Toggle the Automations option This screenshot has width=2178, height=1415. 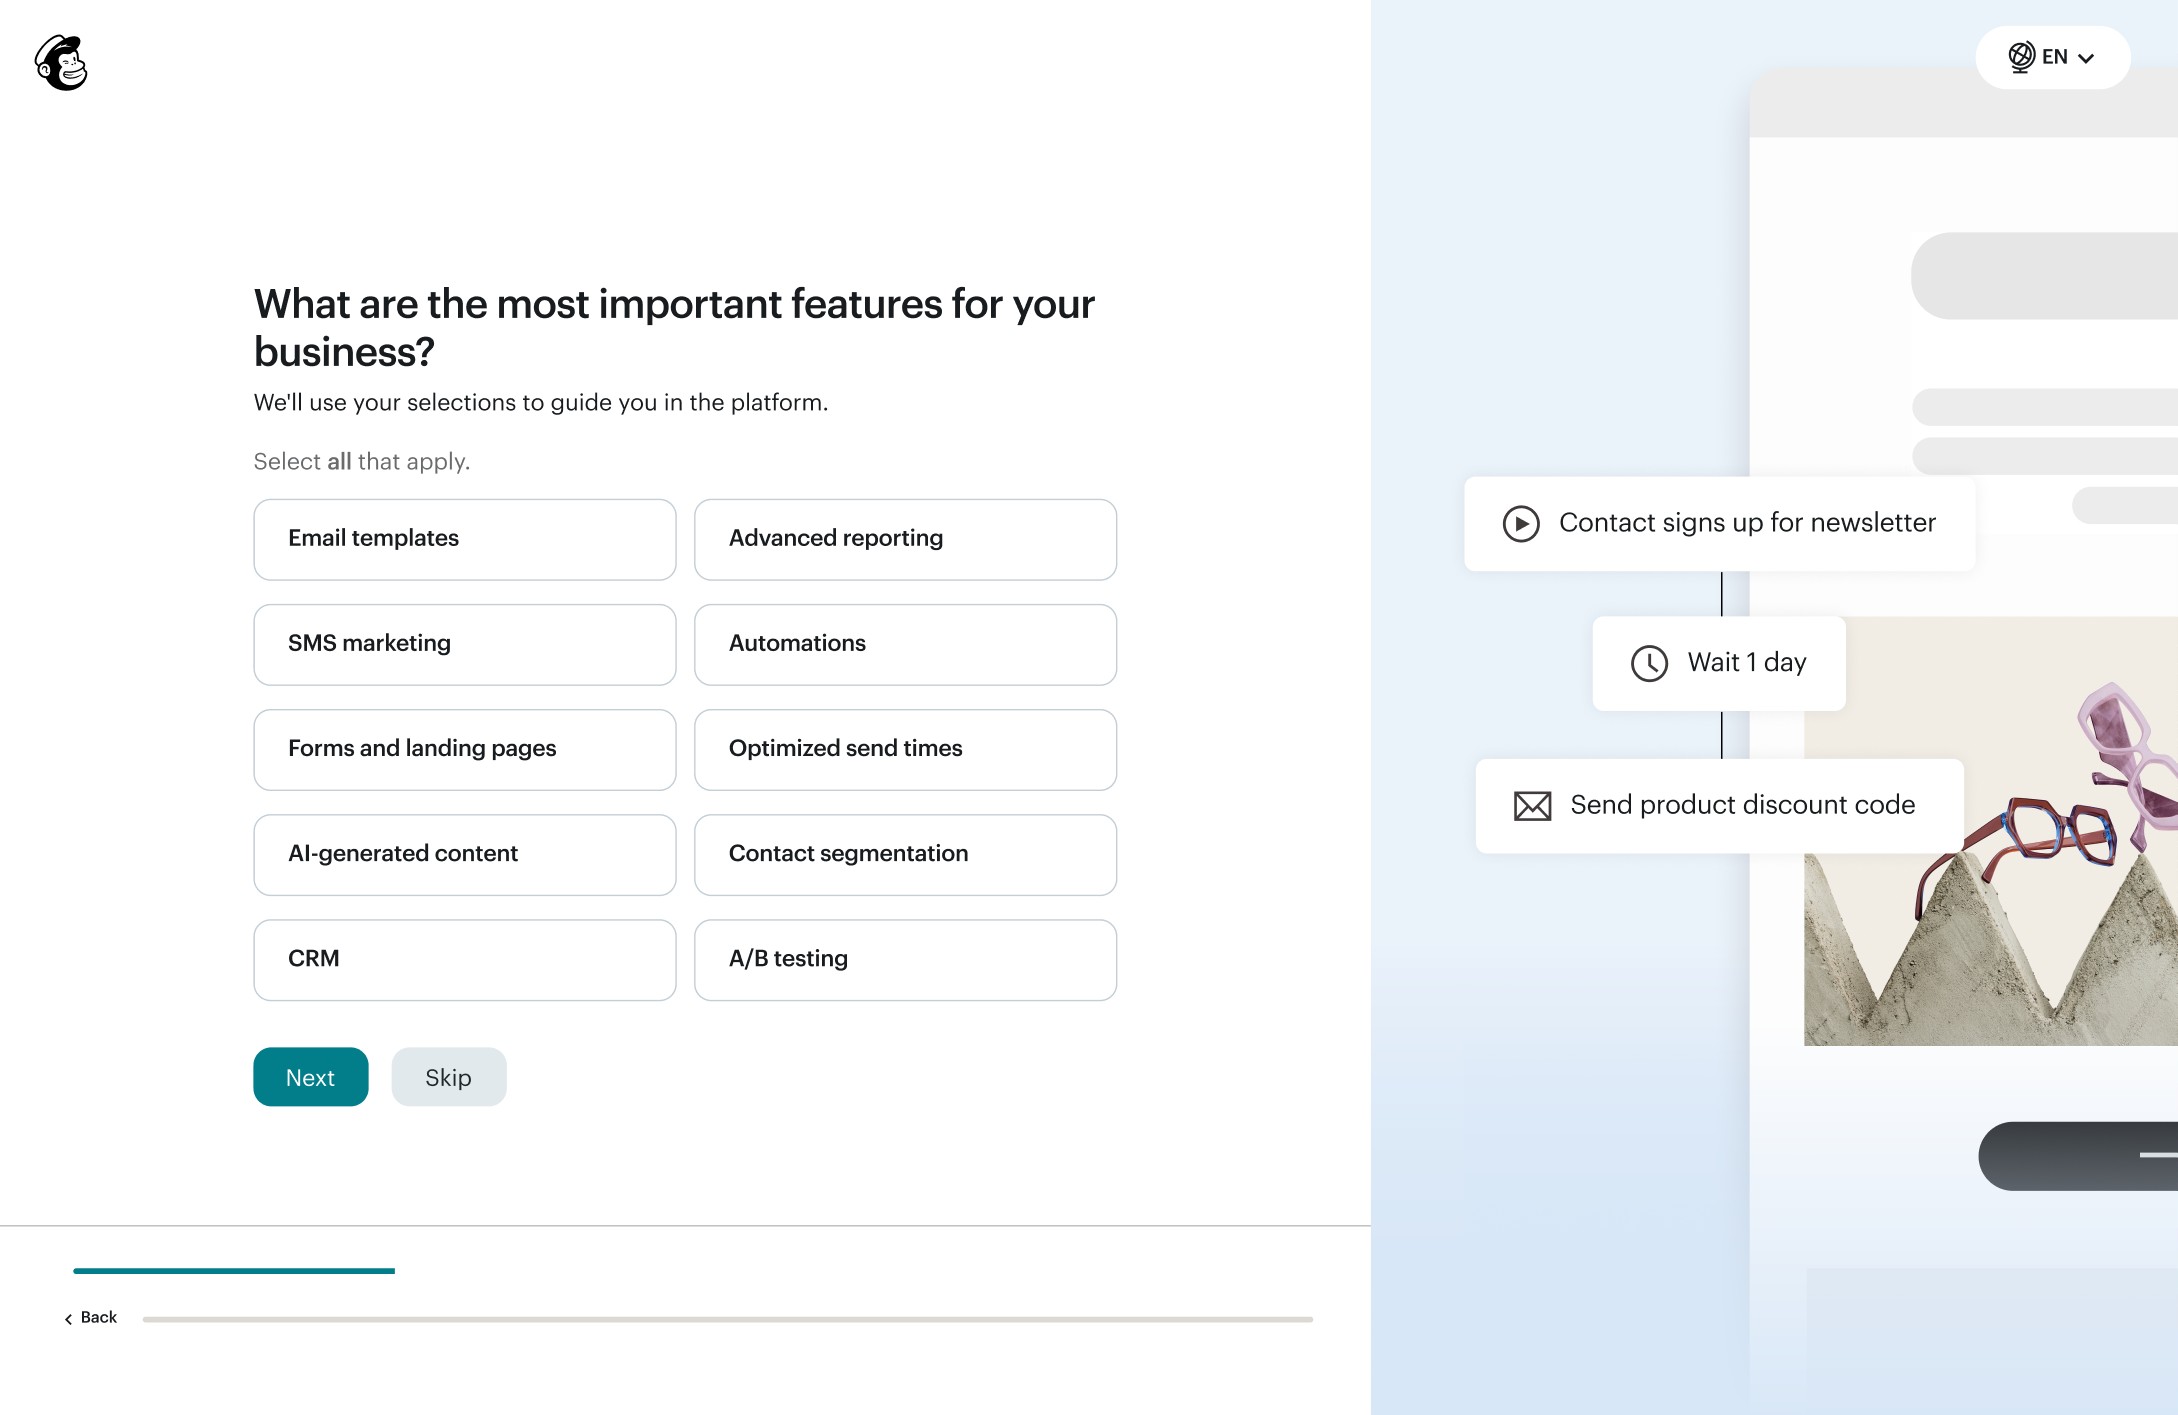905,644
